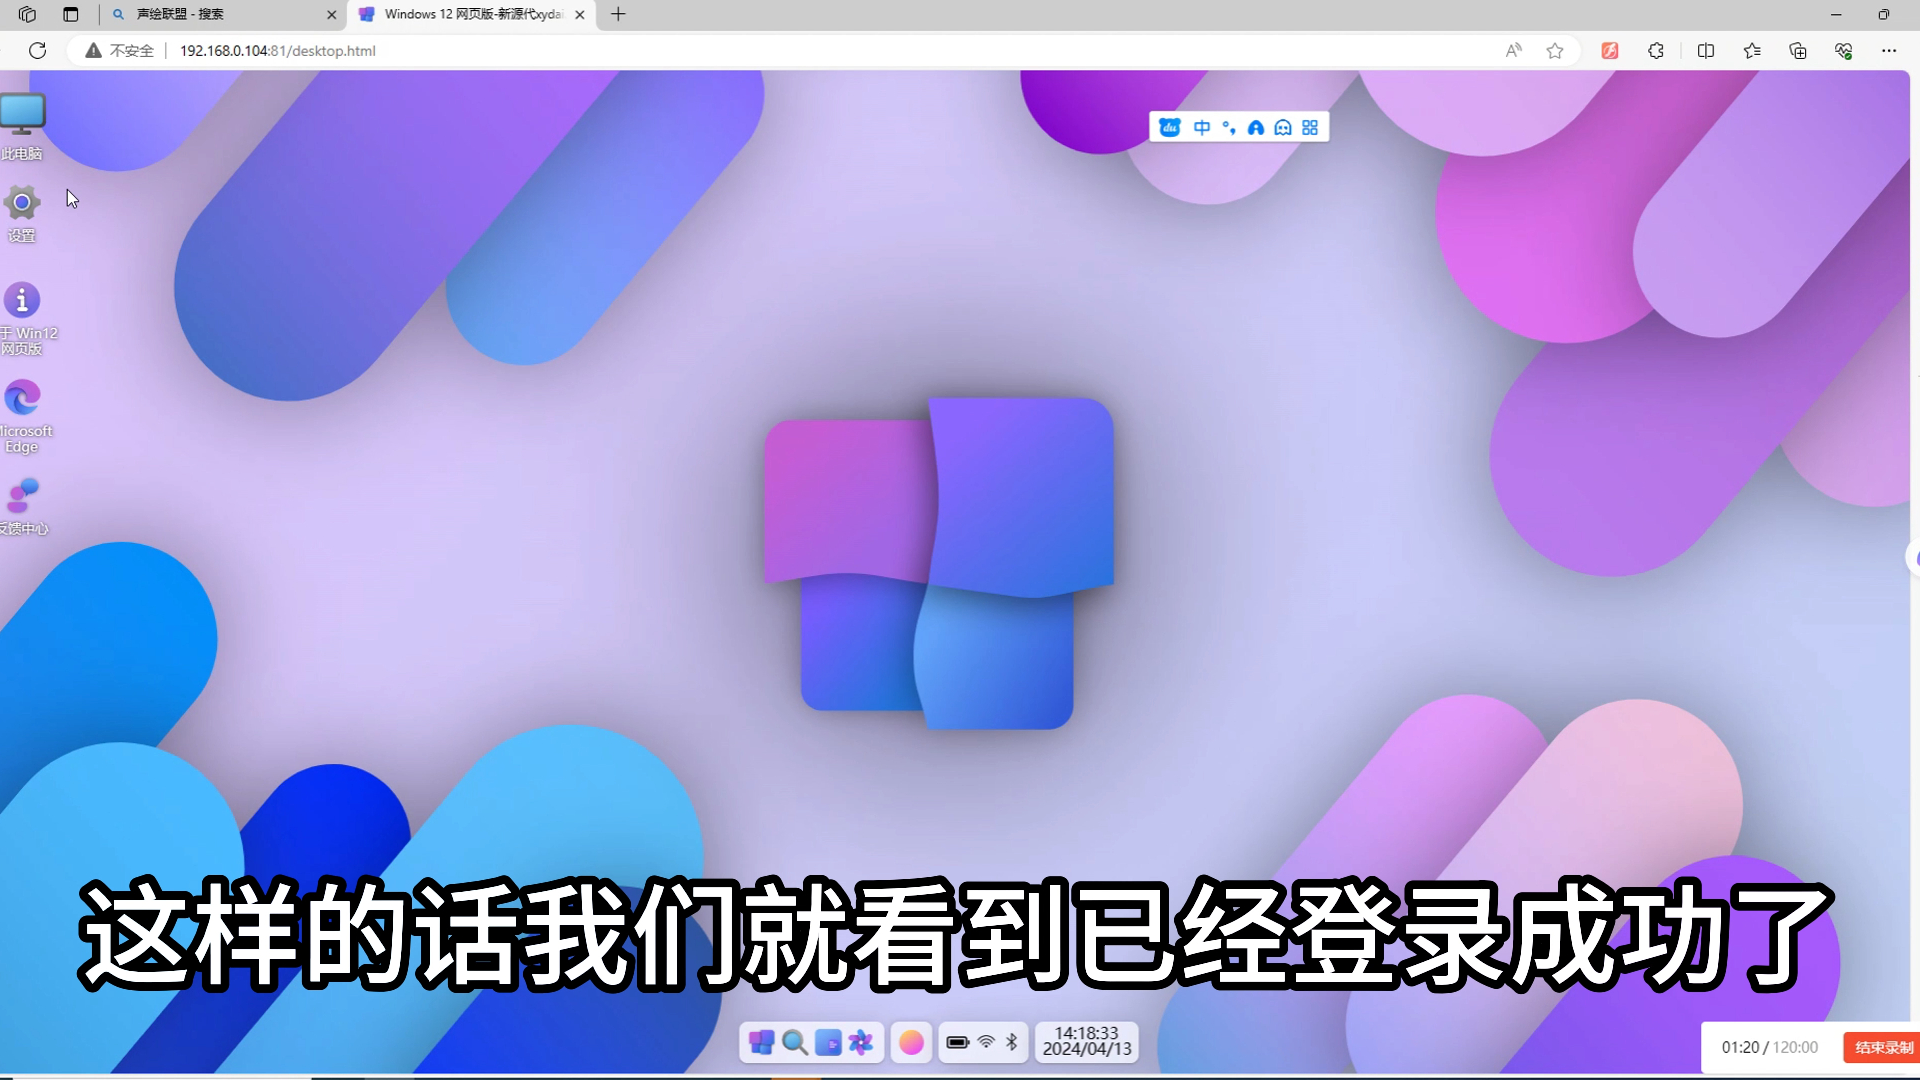Open the Browser essentials heart icon

tap(1844, 50)
